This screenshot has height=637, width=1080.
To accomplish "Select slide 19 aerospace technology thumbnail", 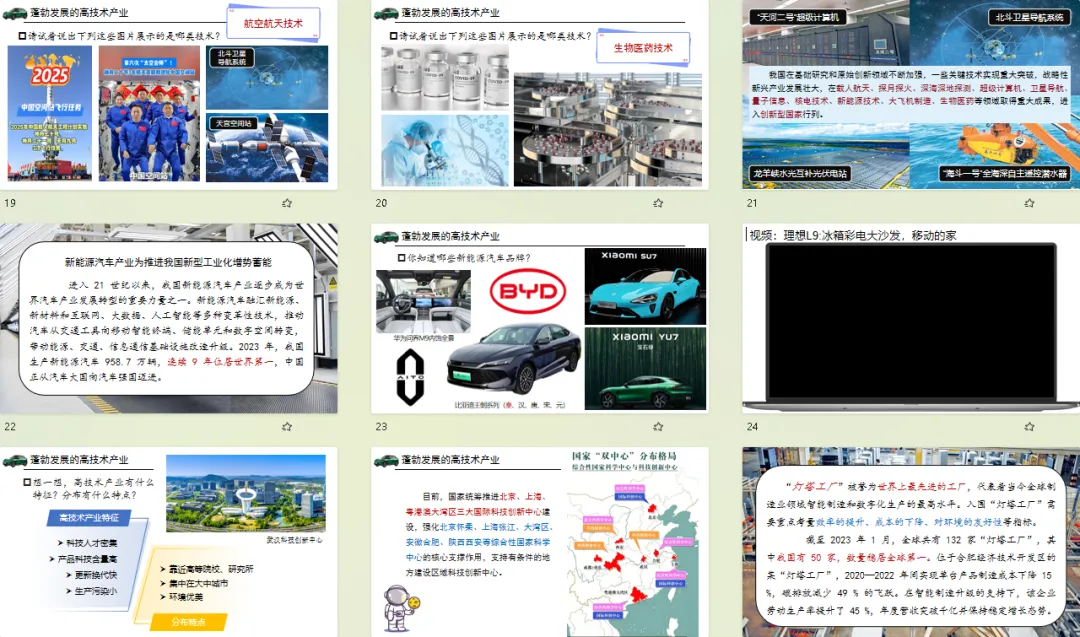I will [169, 94].
